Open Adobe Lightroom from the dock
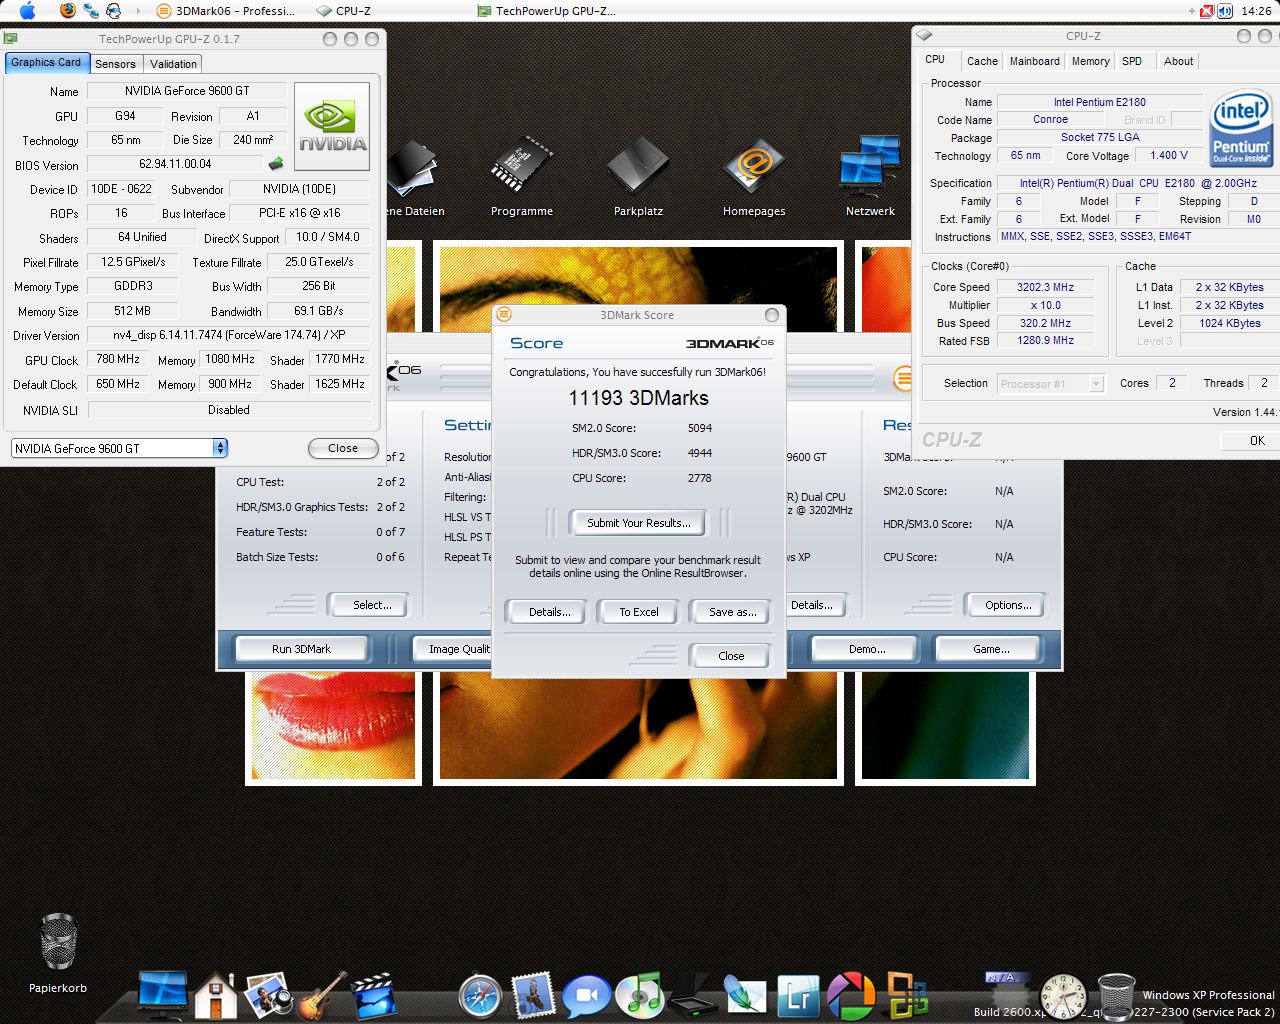The height and width of the screenshot is (1024, 1280). tap(797, 996)
